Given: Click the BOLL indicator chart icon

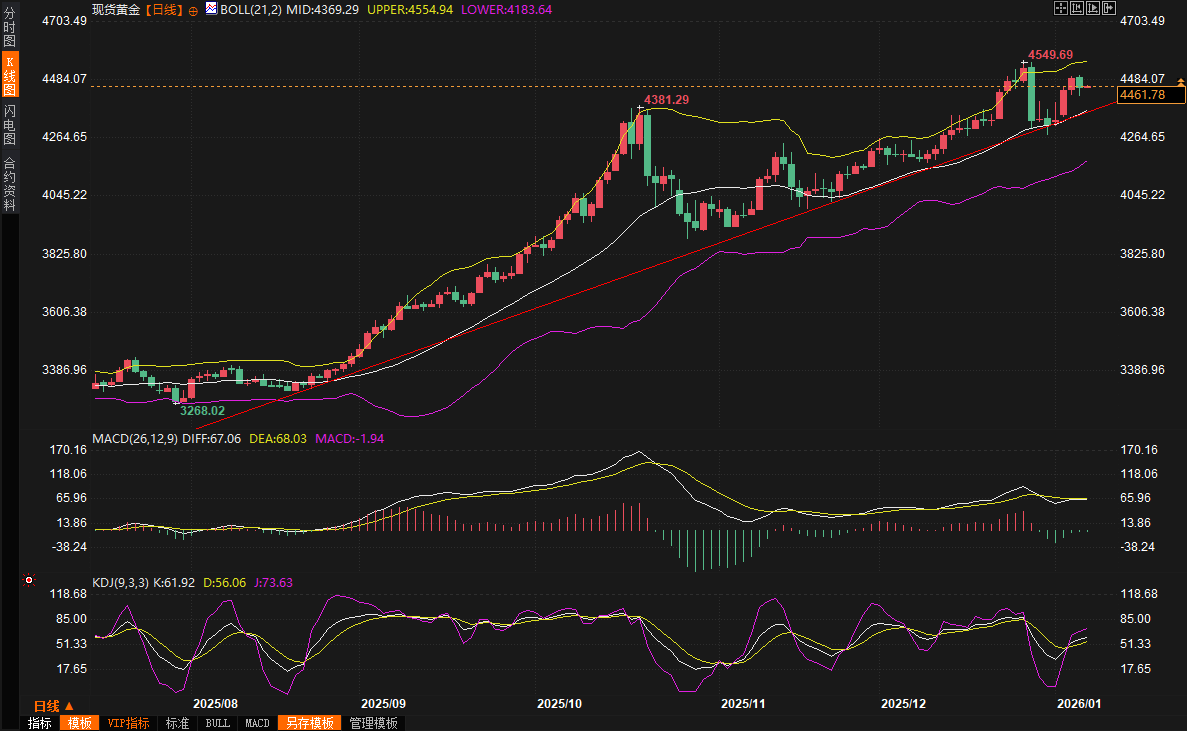Looking at the screenshot, I should [211, 9].
